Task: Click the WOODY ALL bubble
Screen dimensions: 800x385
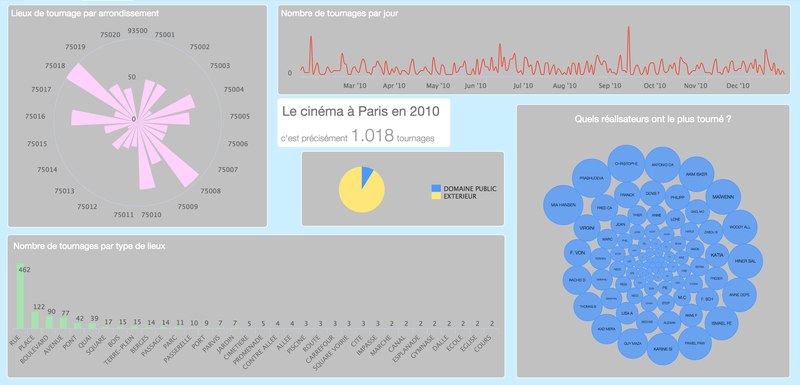Action: tap(740, 227)
